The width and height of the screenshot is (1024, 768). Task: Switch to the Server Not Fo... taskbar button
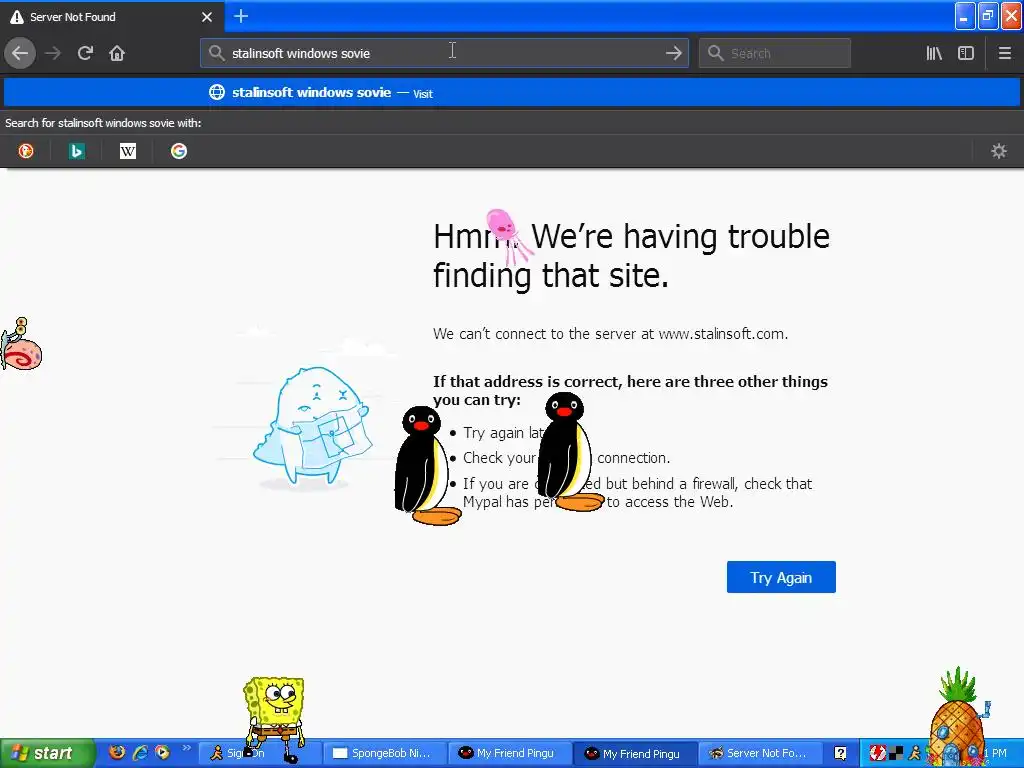[762, 753]
